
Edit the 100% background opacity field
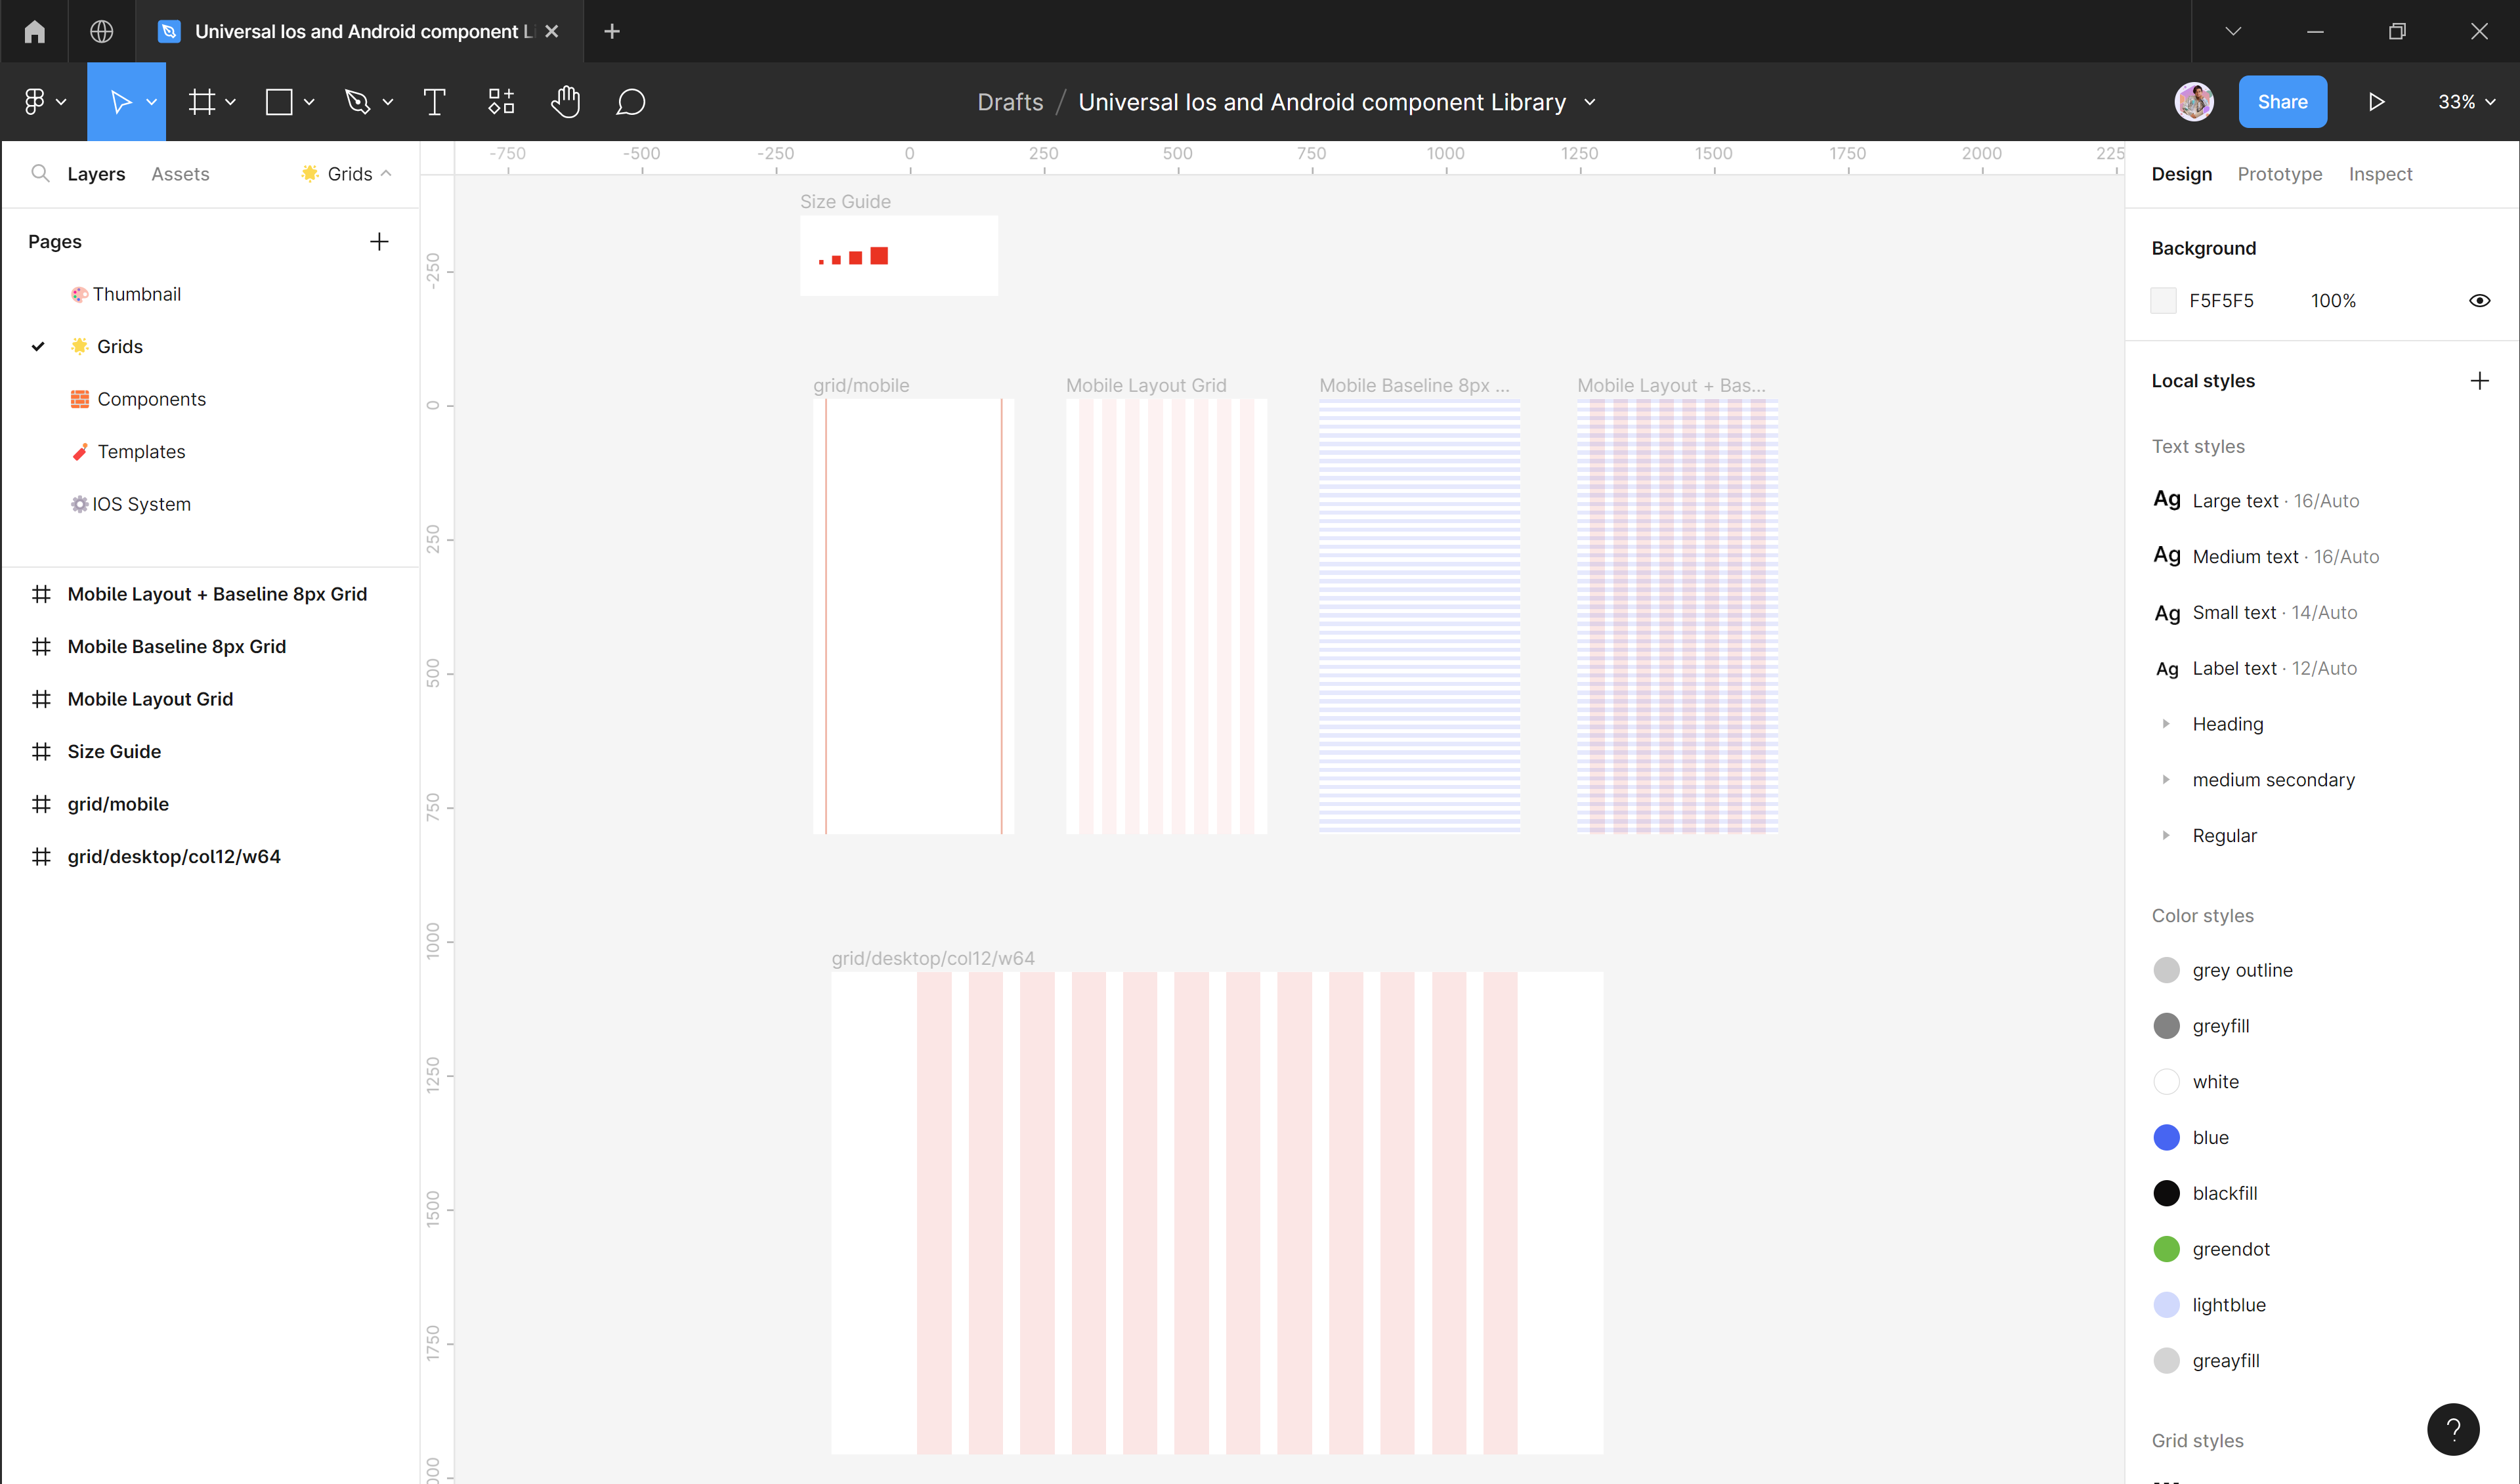coord(2333,300)
